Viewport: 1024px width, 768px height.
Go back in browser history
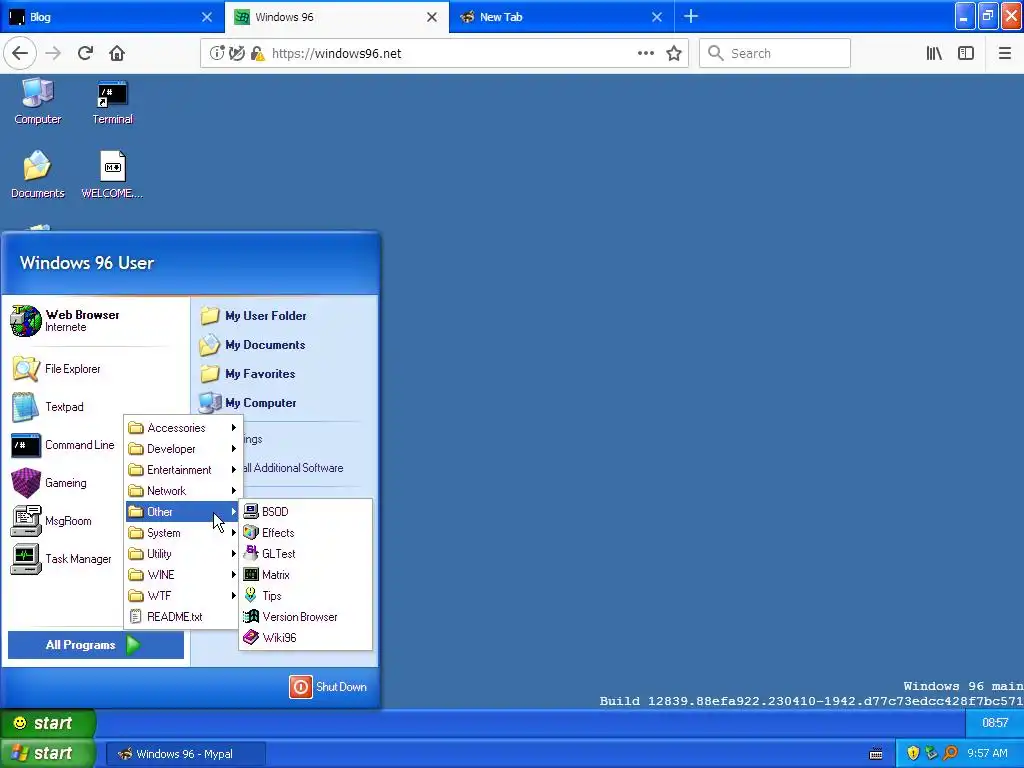[x=20, y=54]
